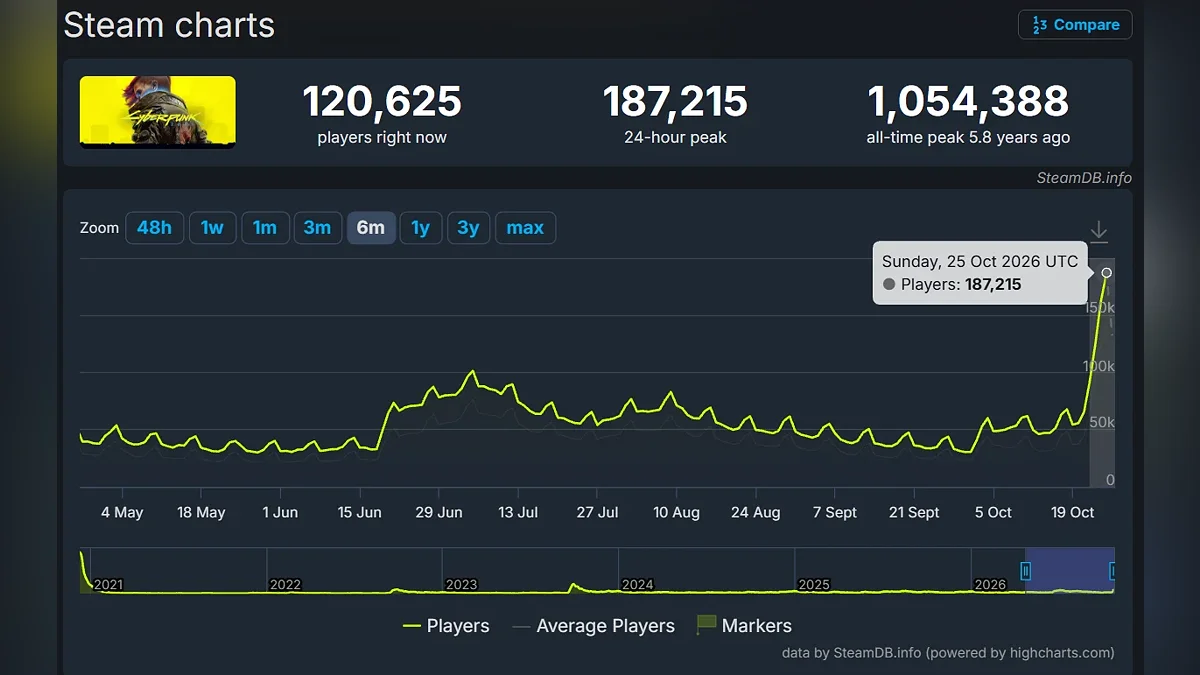
Task: Click the Compare button
Action: [x=1075, y=25]
